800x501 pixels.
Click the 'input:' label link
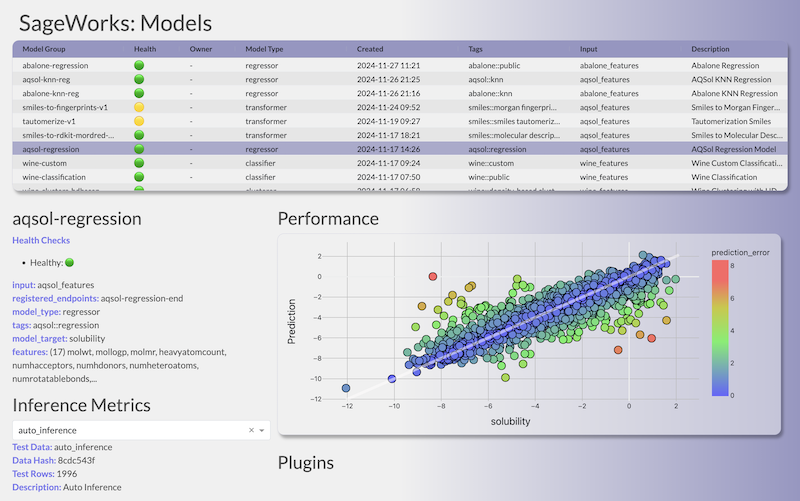point(24,285)
